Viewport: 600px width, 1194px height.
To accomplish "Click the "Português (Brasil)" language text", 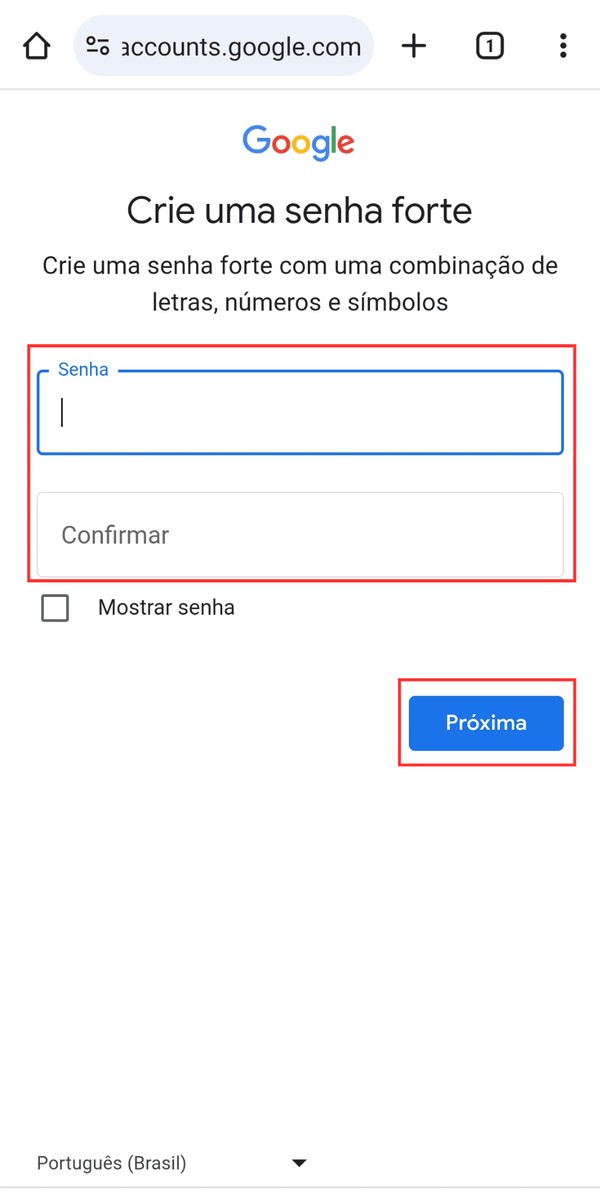I will point(111,1163).
